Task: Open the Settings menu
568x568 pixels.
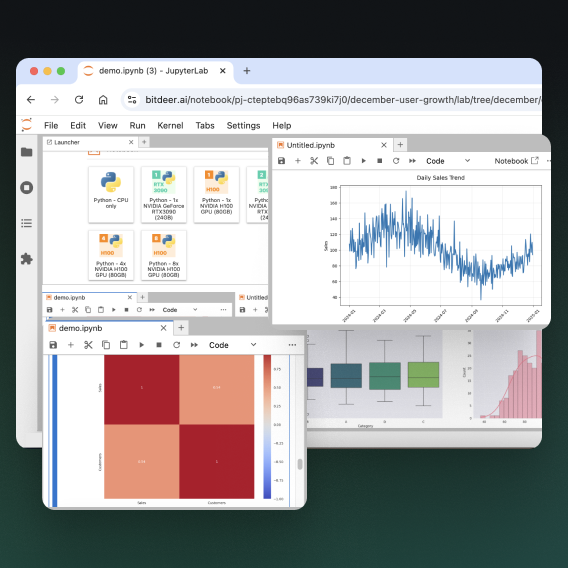Action: (243, 125)
